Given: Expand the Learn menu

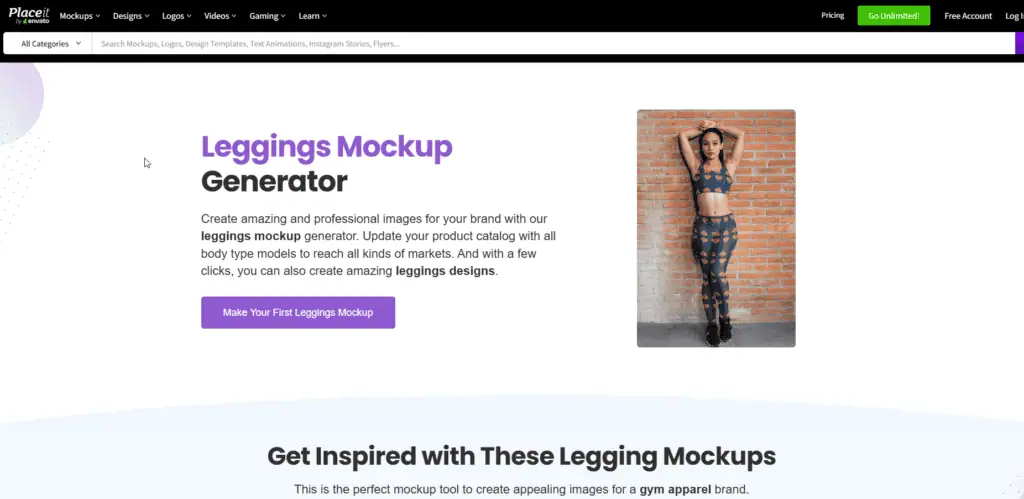Looking at the screenshot, I should [x=312, y=16].
